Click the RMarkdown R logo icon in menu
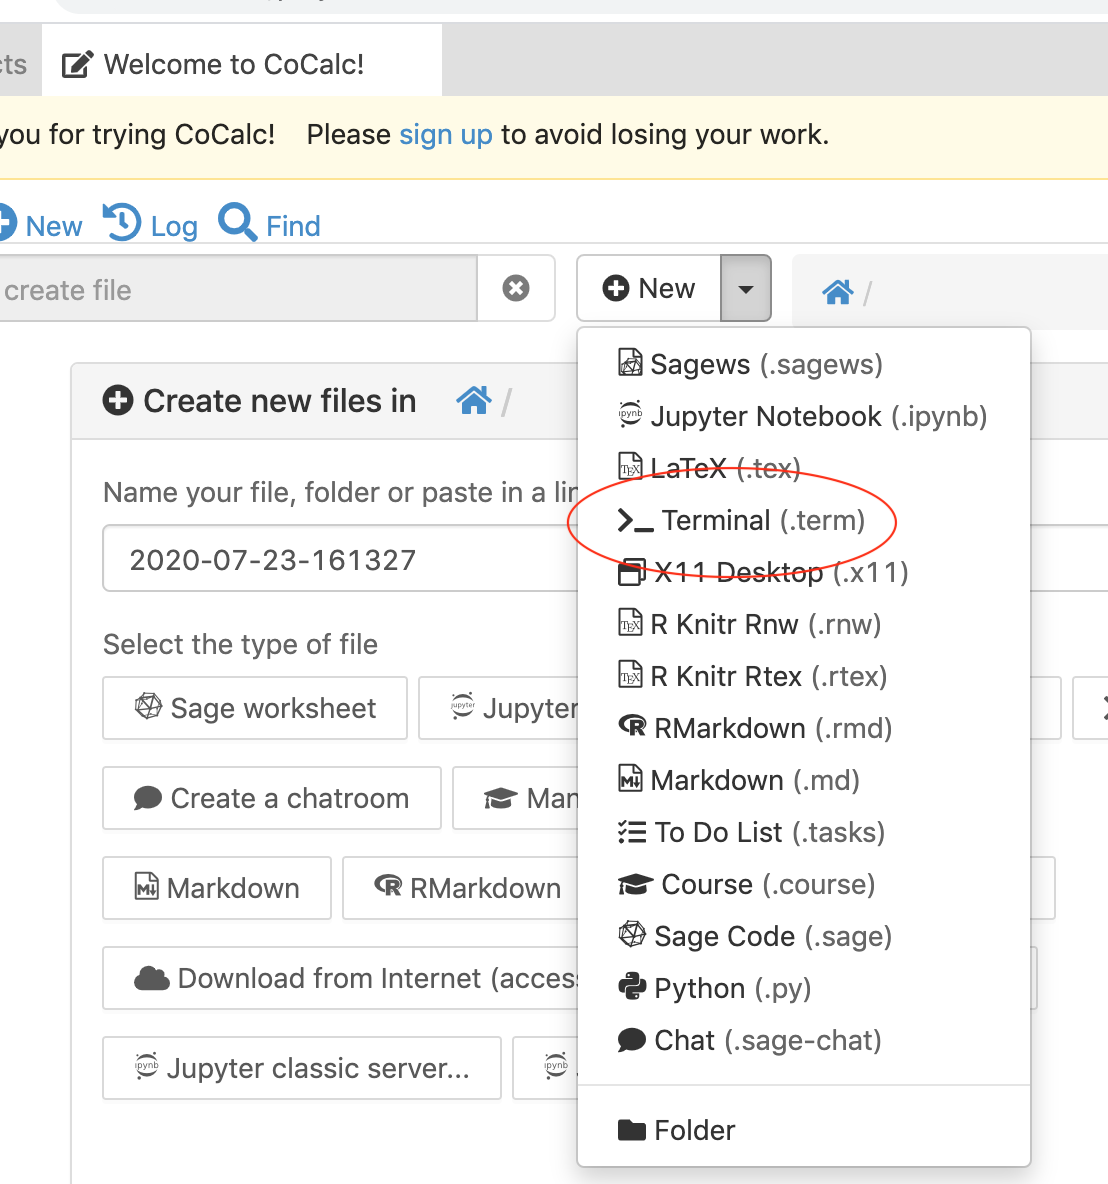The width and height of the screenshot is (1108, 1184). click(x=632, y=726)
